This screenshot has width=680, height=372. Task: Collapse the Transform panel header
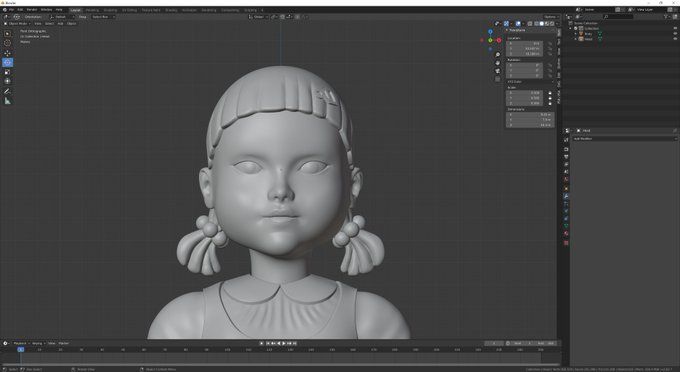(516, 30)
